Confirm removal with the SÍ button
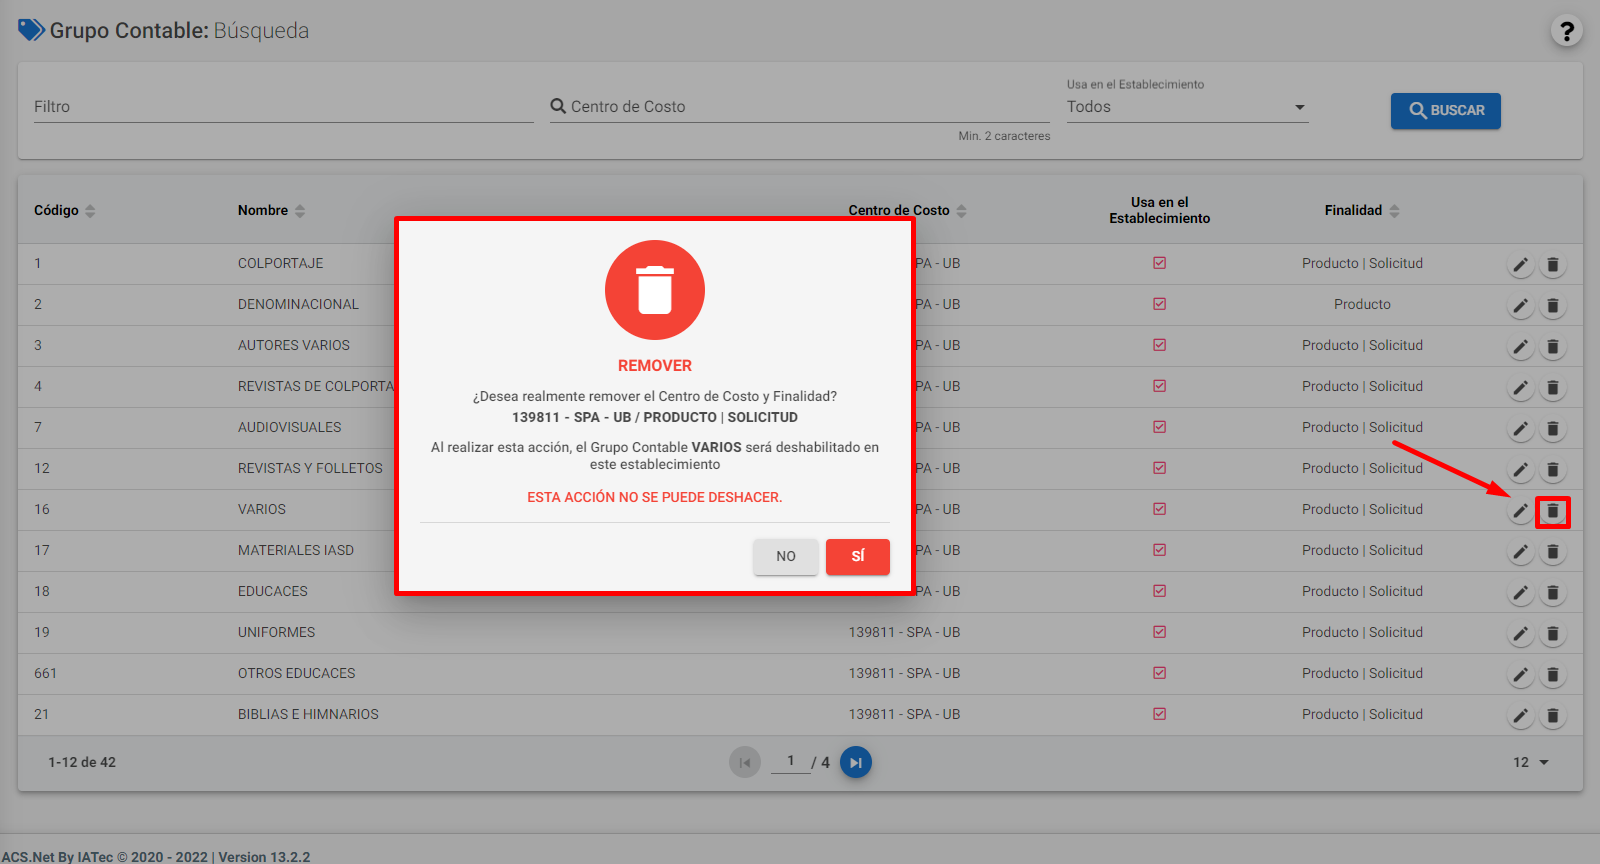This screenshot has height=864, width=1600. 858,557
